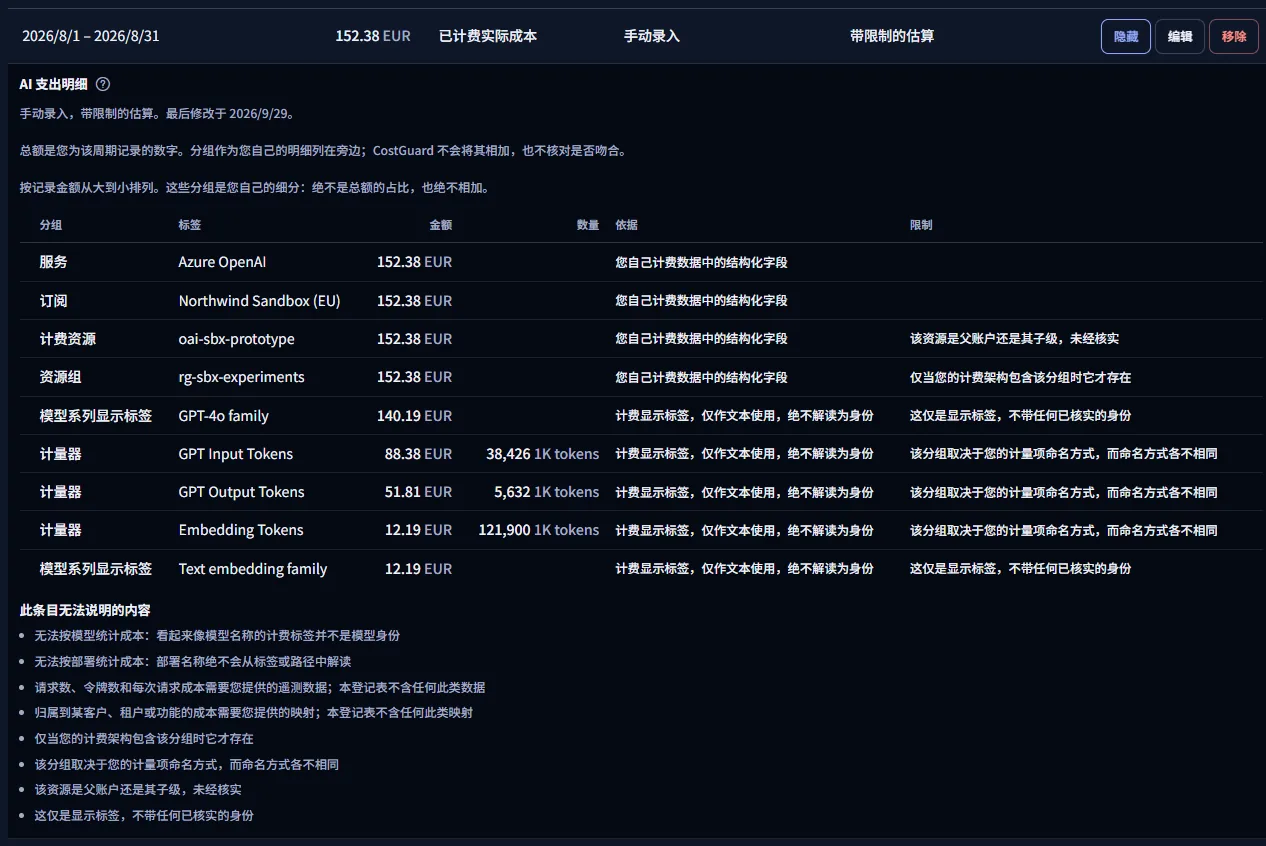1266x846 pixels.
Task: Click the header total 152.38 EUR
Action: tap(373, 36)
